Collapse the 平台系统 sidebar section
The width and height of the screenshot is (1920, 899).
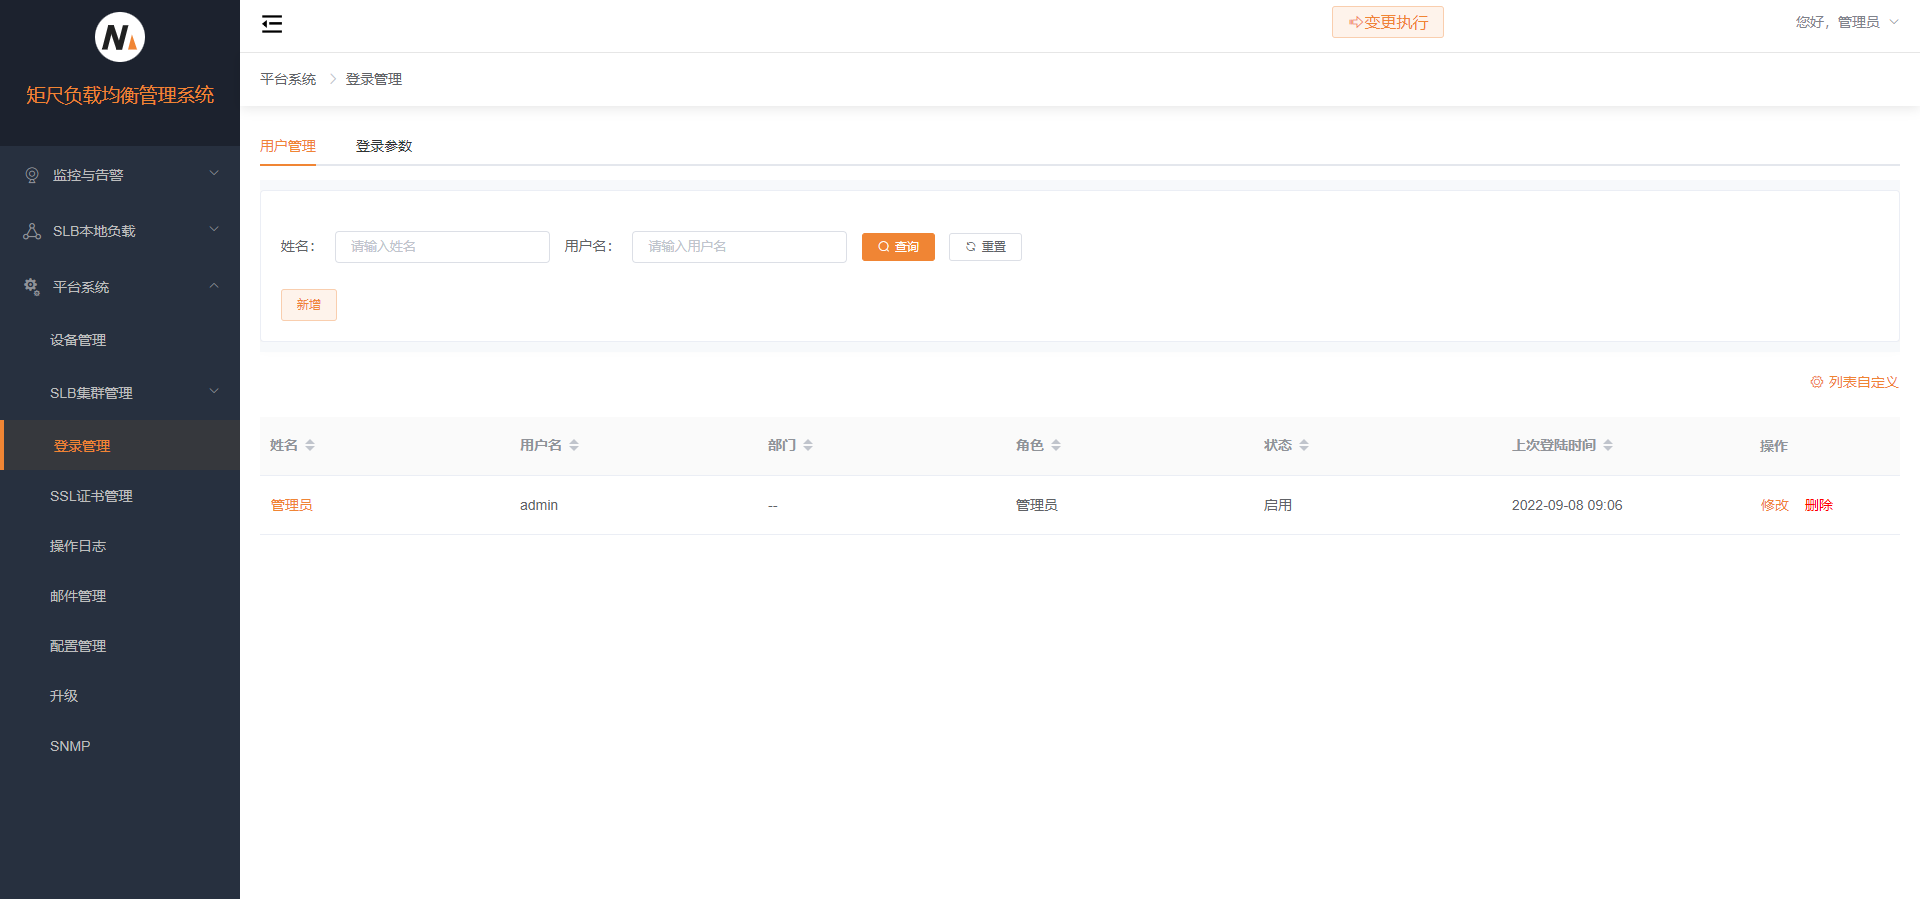(120, 287)
